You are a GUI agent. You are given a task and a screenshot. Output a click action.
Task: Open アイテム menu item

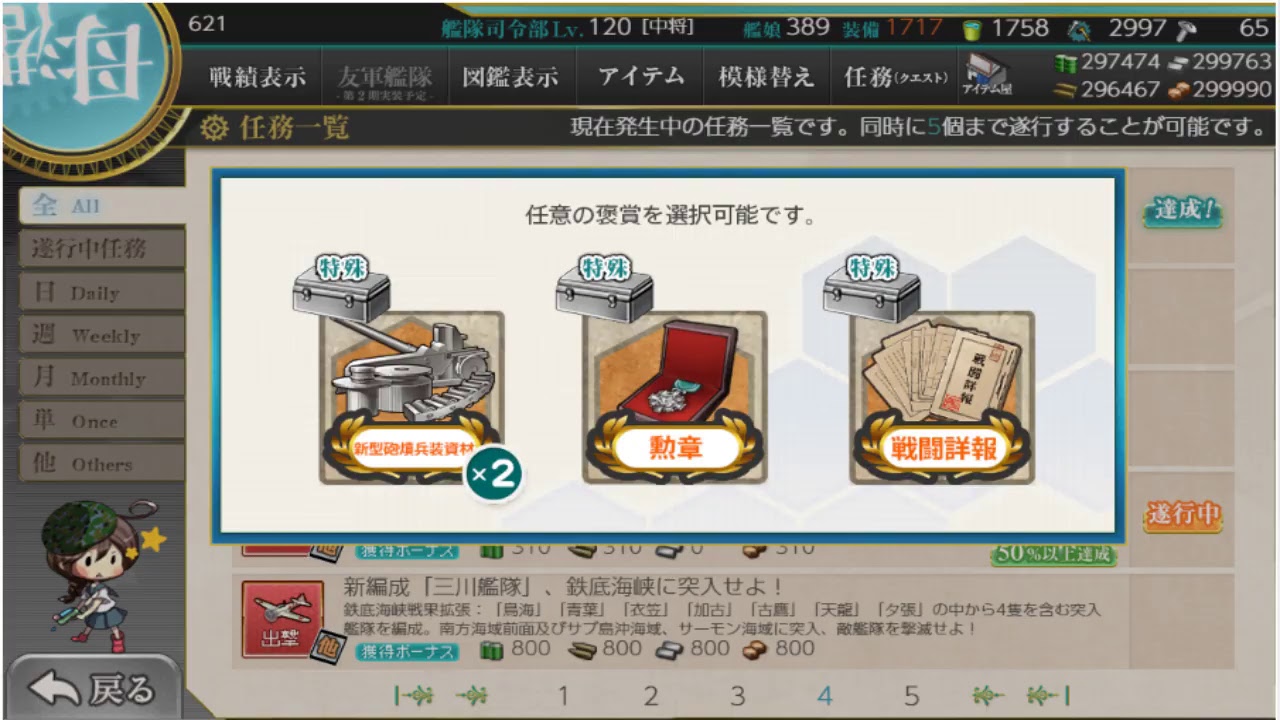[x=641, y=77]
